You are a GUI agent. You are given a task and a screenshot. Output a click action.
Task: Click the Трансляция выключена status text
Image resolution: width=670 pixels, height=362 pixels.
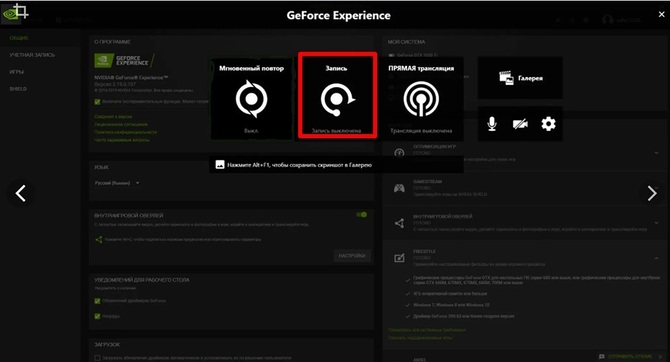[x=421, y=131]
